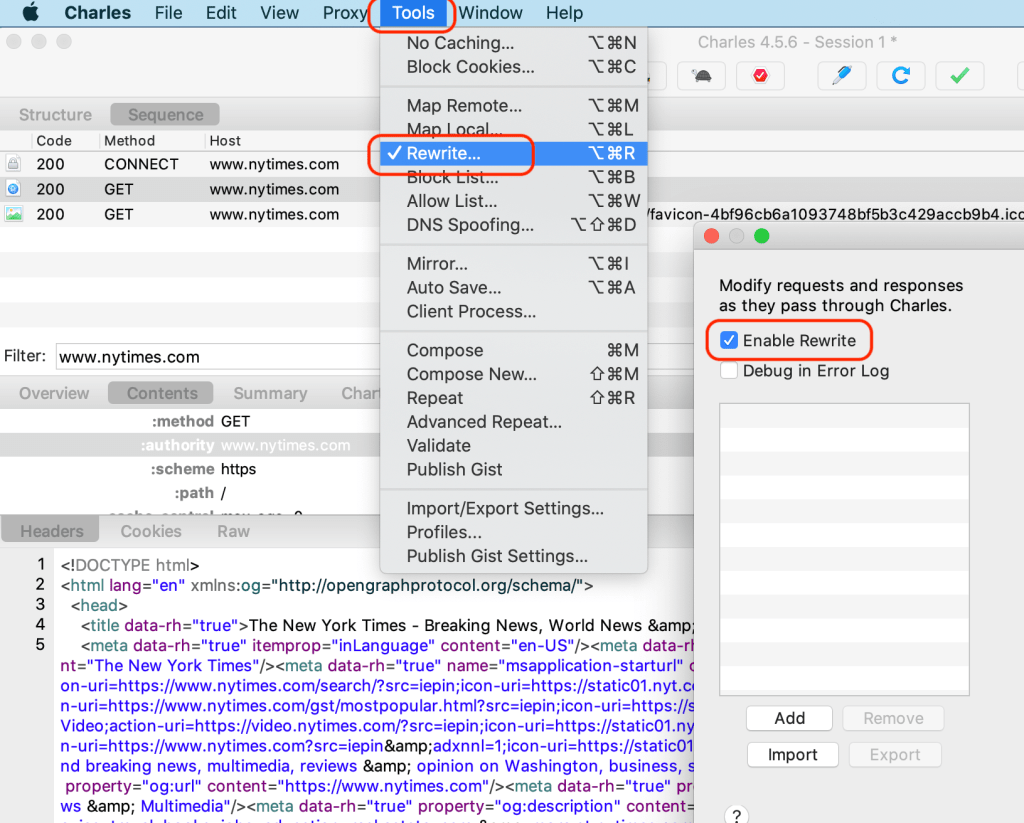Click the blue pen compose icon

point(841,76)
